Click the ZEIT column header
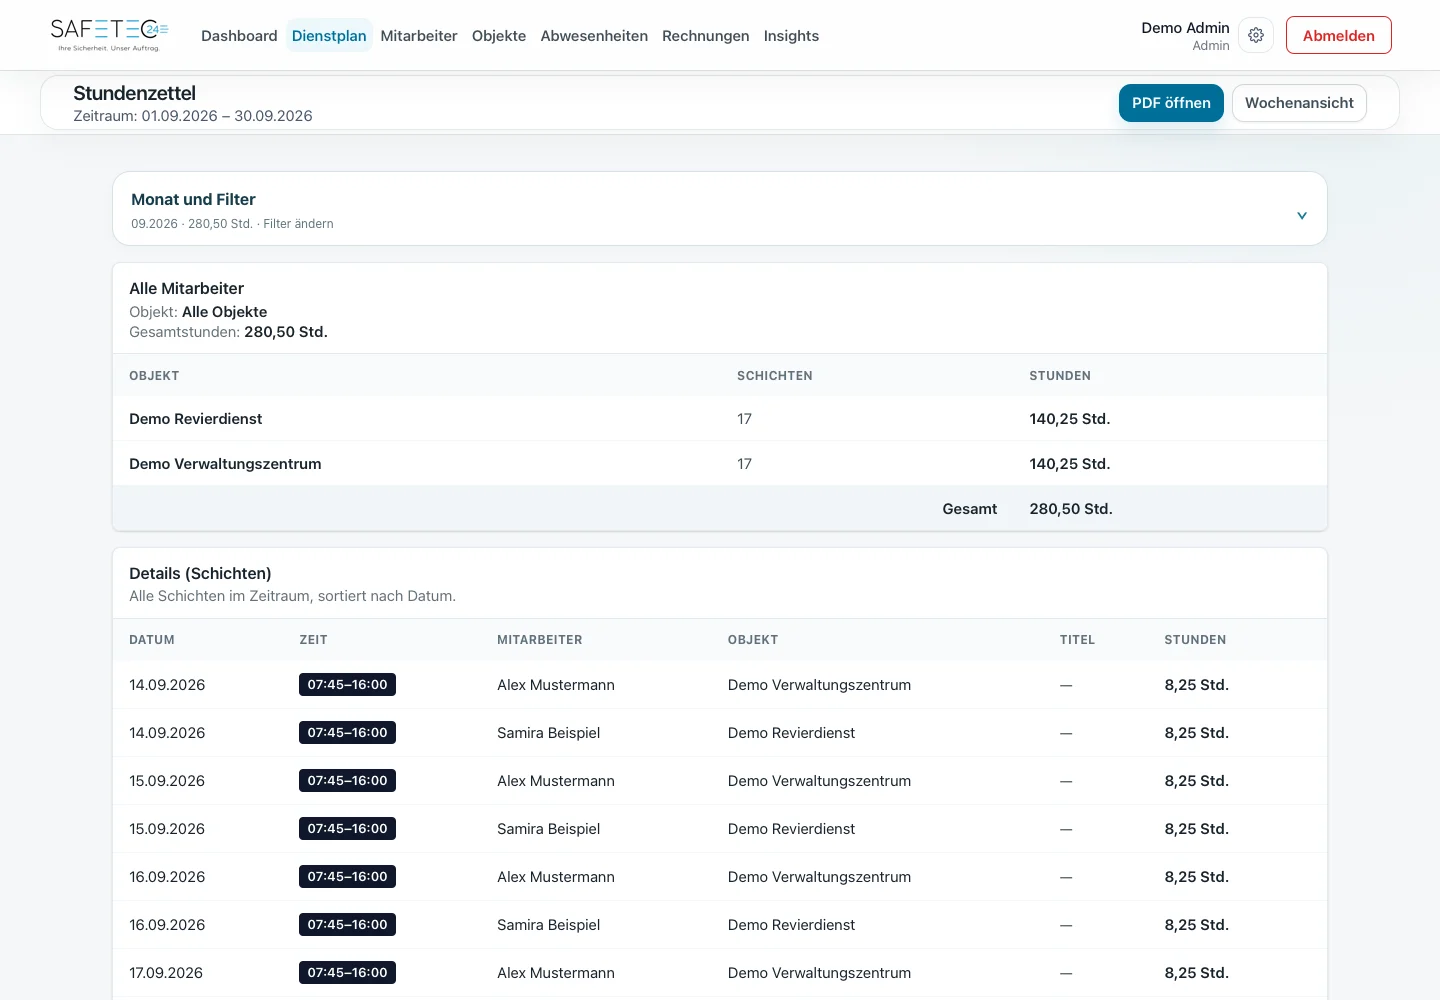The width and height of the screenshot is (1440, 1000). coord(313,640)
